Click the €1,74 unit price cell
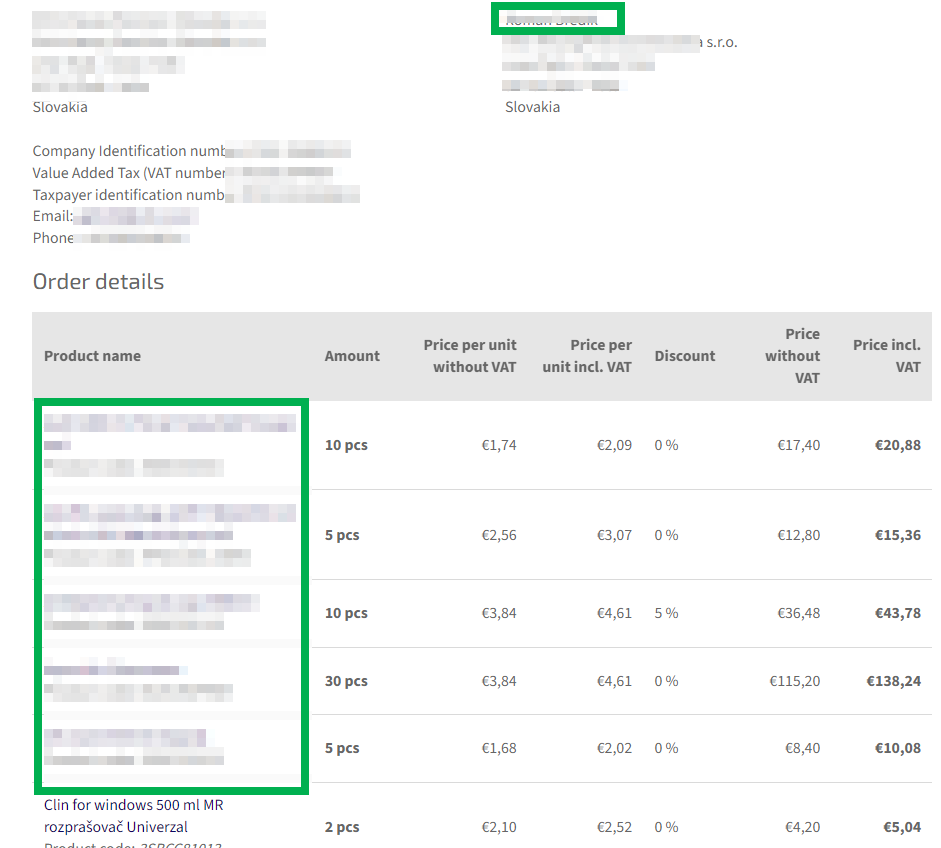This screenshot has height=848, width=941. point(499,445)
